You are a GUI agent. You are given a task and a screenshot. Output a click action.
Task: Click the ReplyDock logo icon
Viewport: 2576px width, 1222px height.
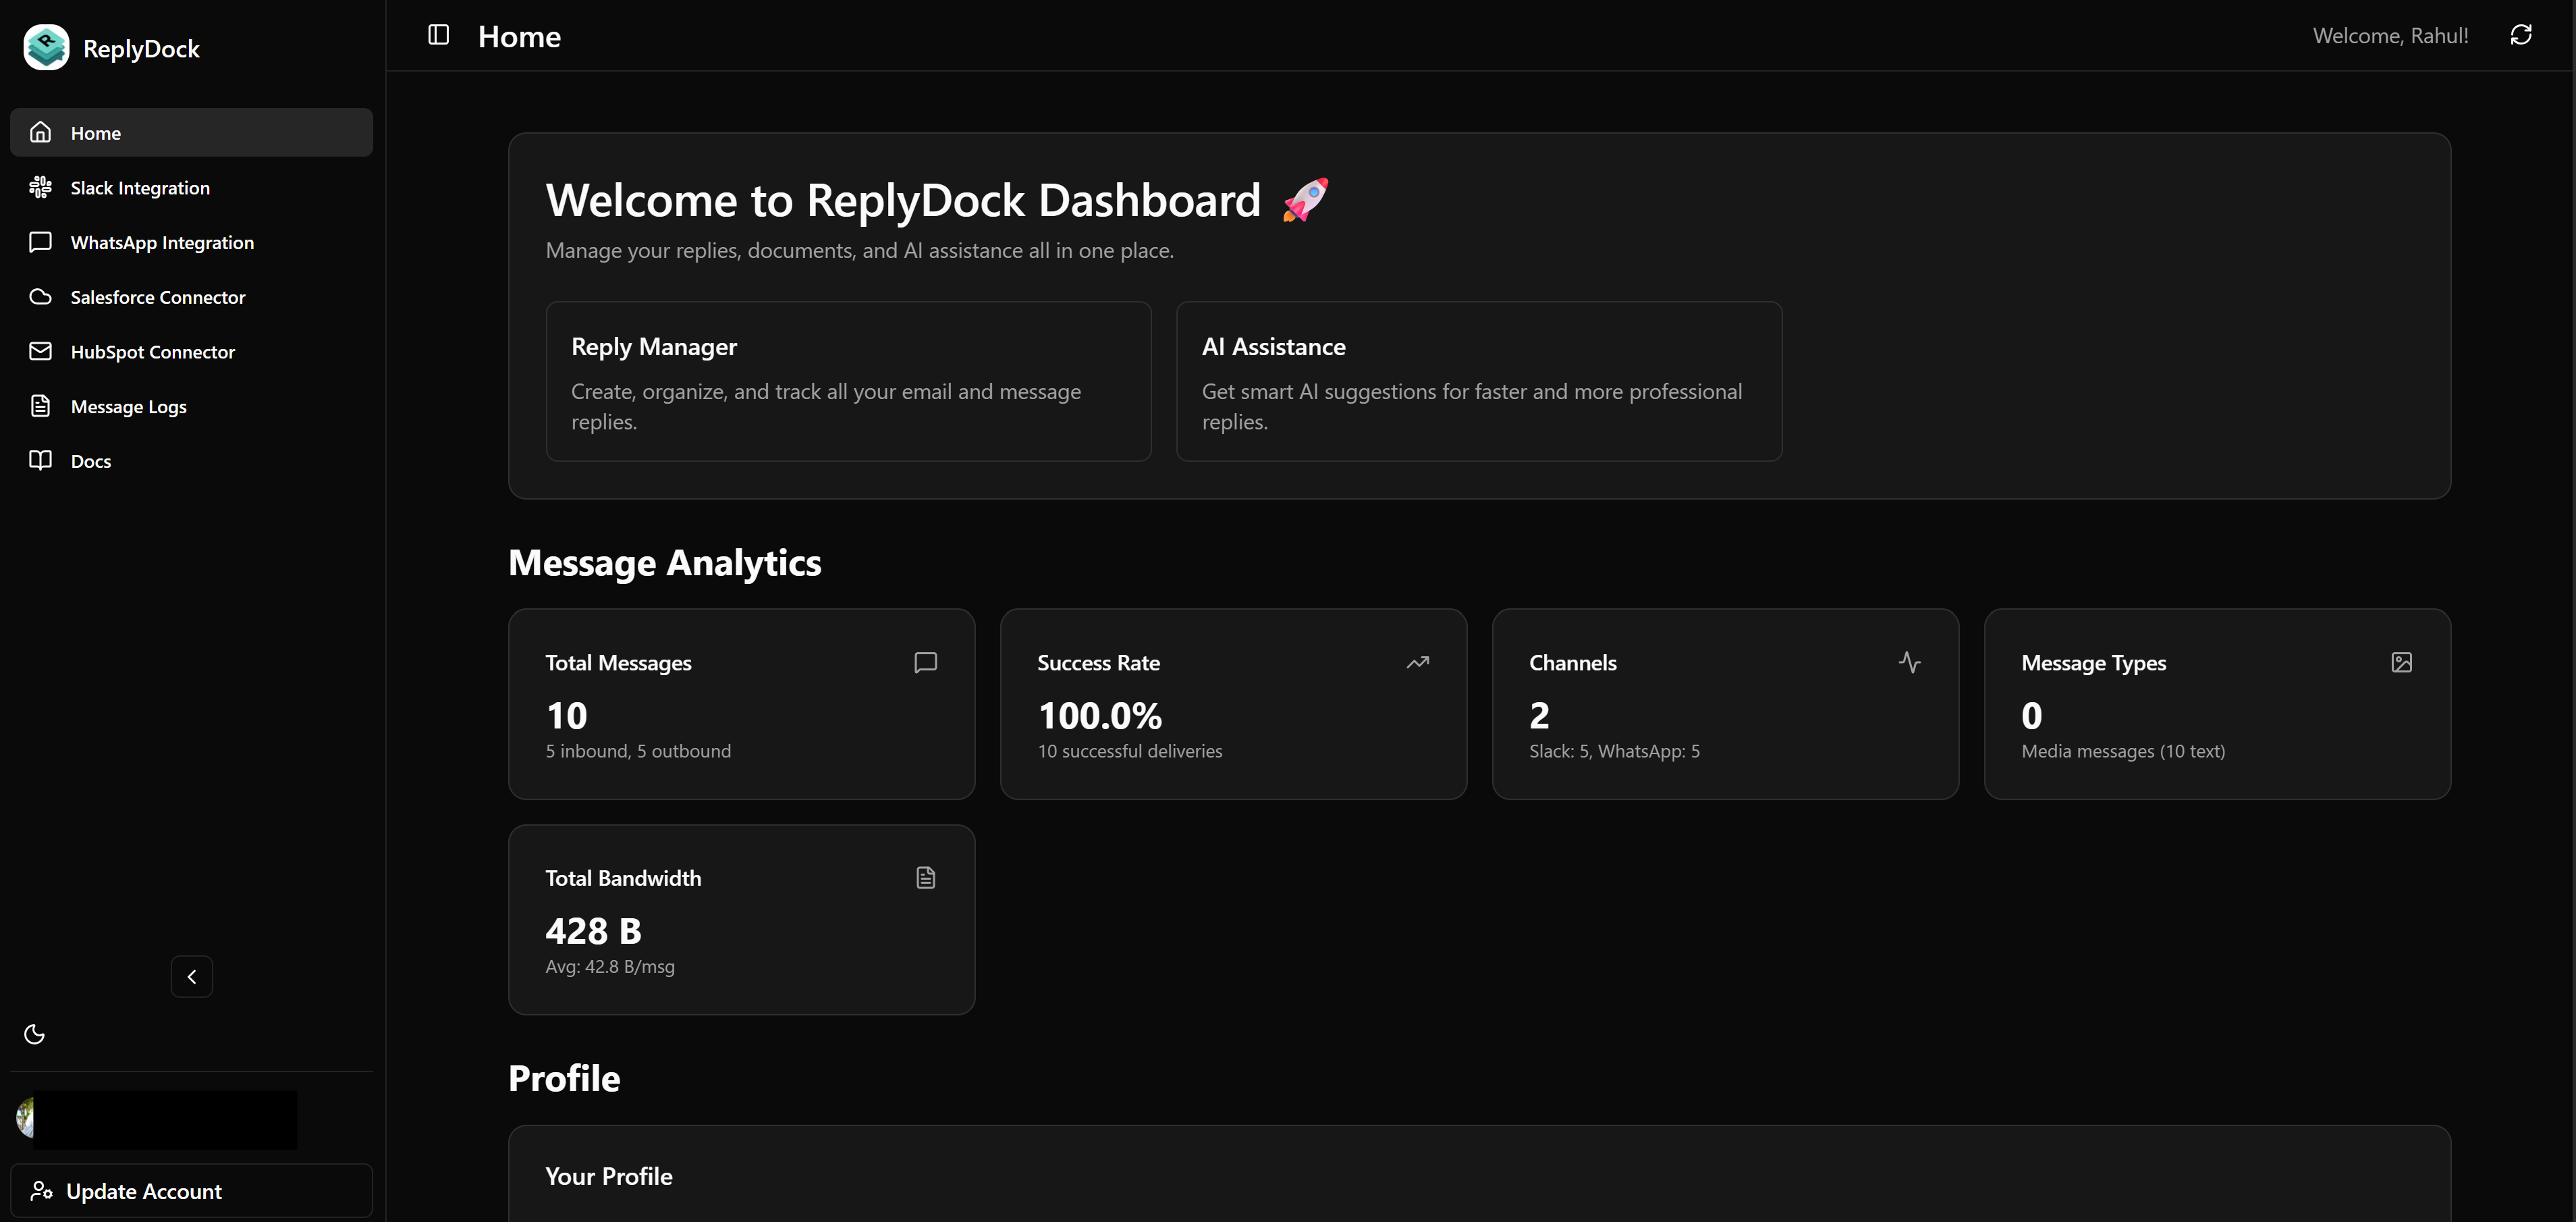[46, 47]
